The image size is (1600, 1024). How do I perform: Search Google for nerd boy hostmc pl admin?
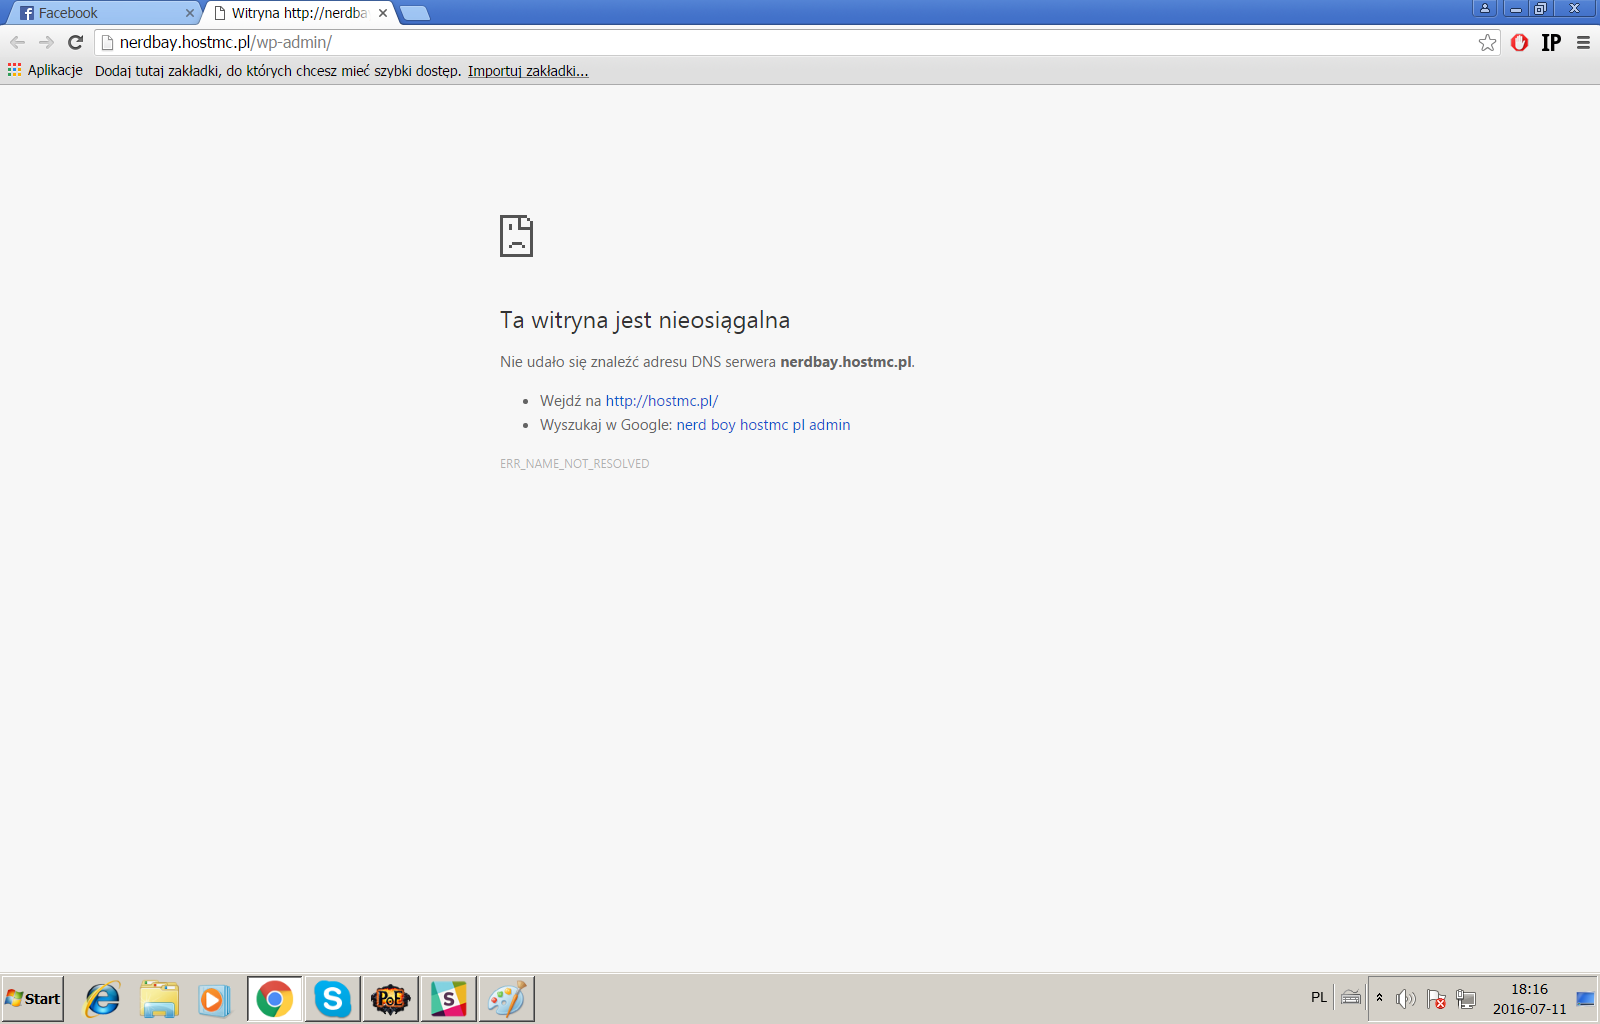[x=763, y=425]
